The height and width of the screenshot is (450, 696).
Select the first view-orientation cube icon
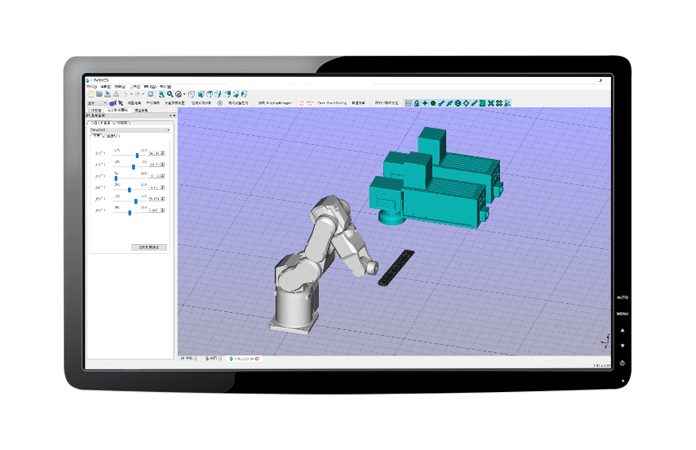click(x=201, y=94)
